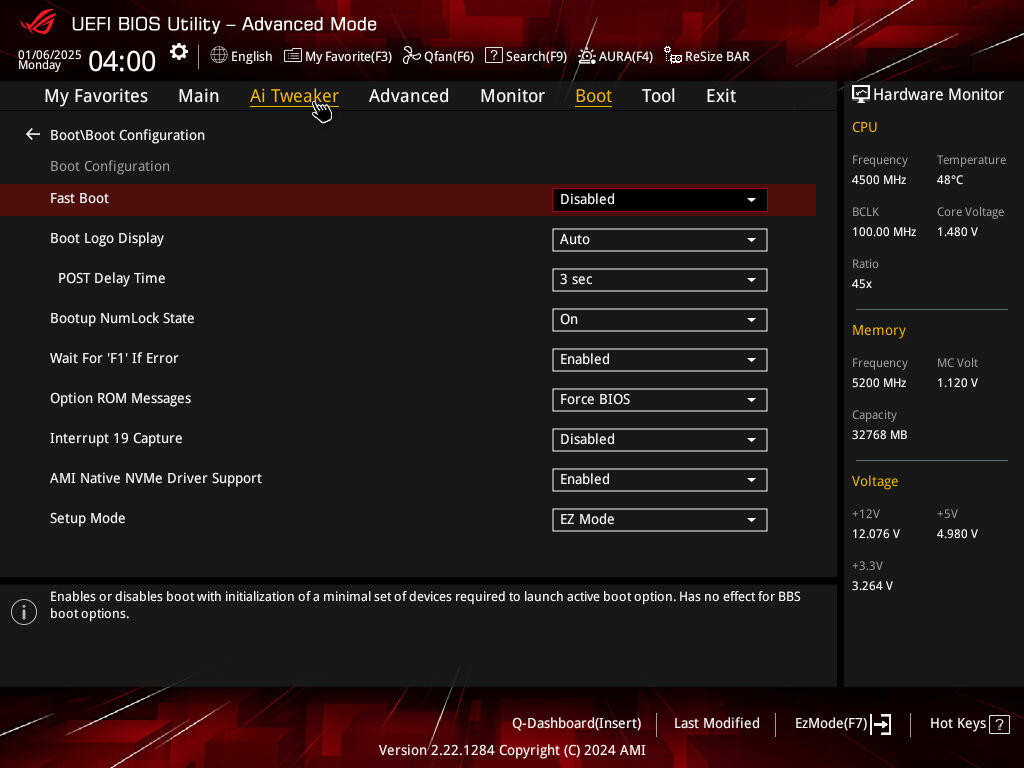Click the back arrow beside Boot\Boot Configuration
Screen dimensions: 1024x768
[33, 135]
